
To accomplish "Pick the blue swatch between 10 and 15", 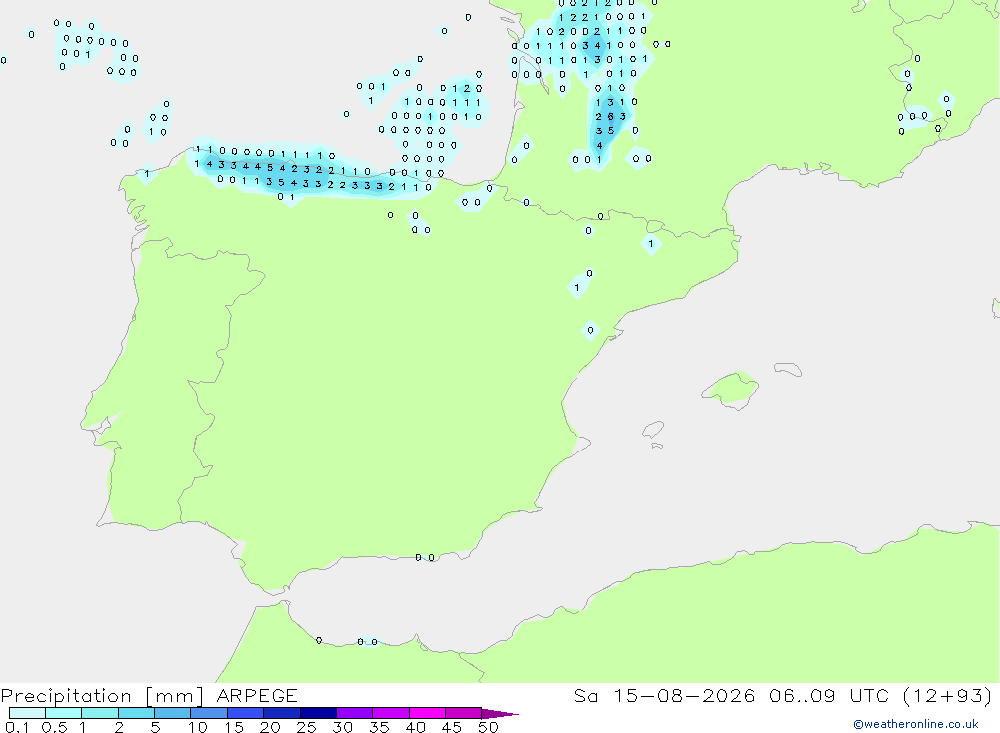I will tap(209, 713).
